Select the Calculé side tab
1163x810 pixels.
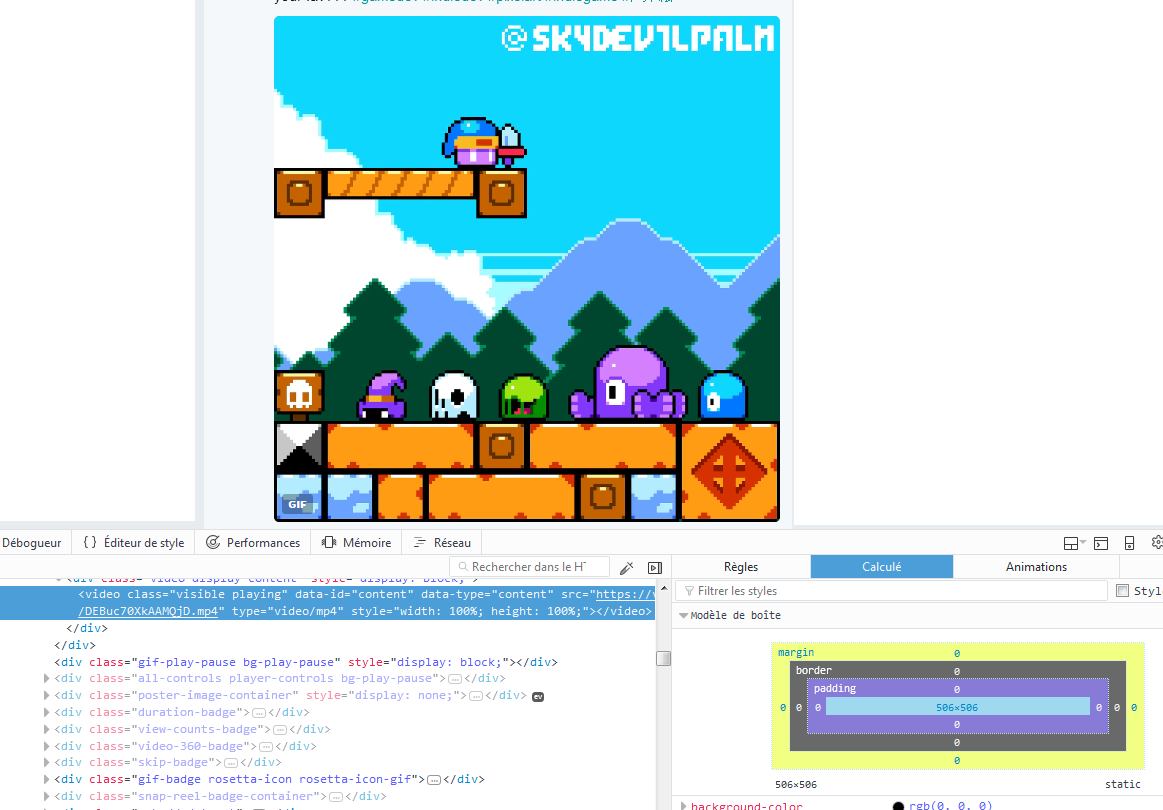(881, 567)
